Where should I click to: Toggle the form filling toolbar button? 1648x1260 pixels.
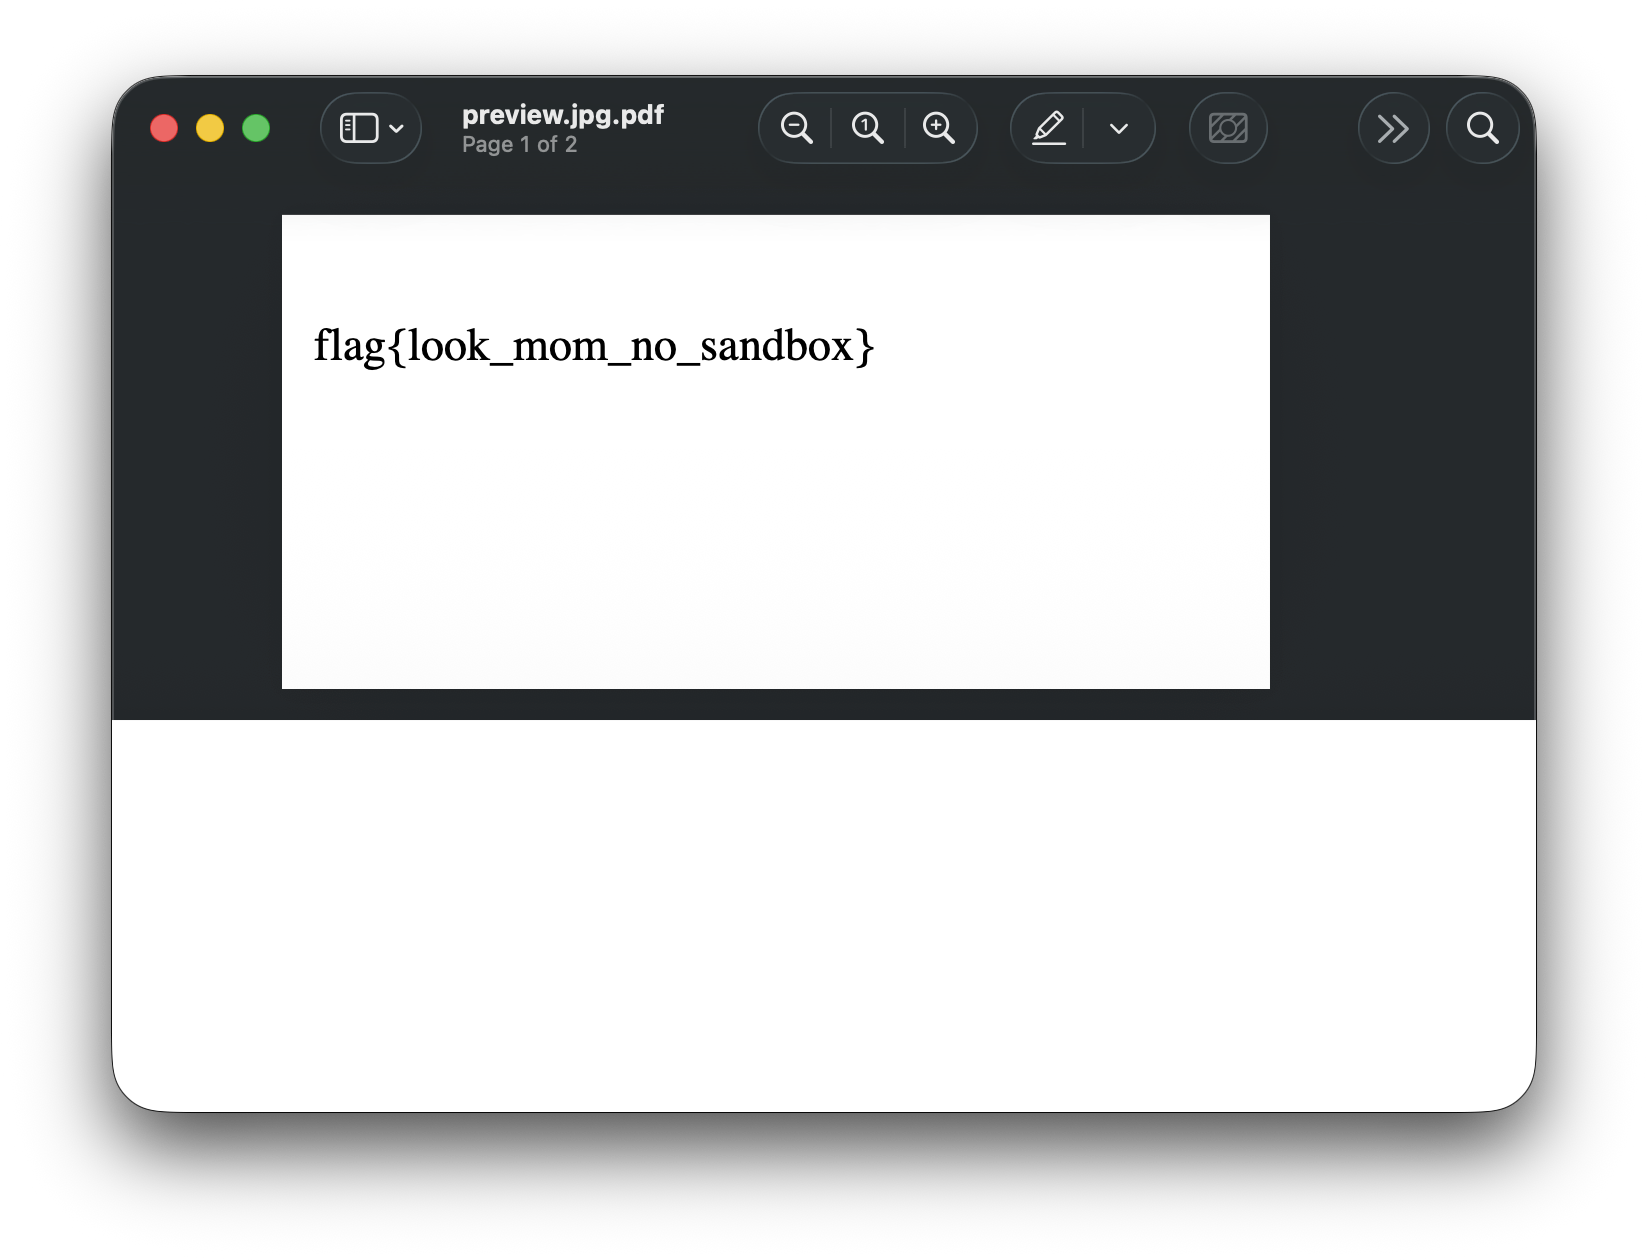(x=1228, y=128)
